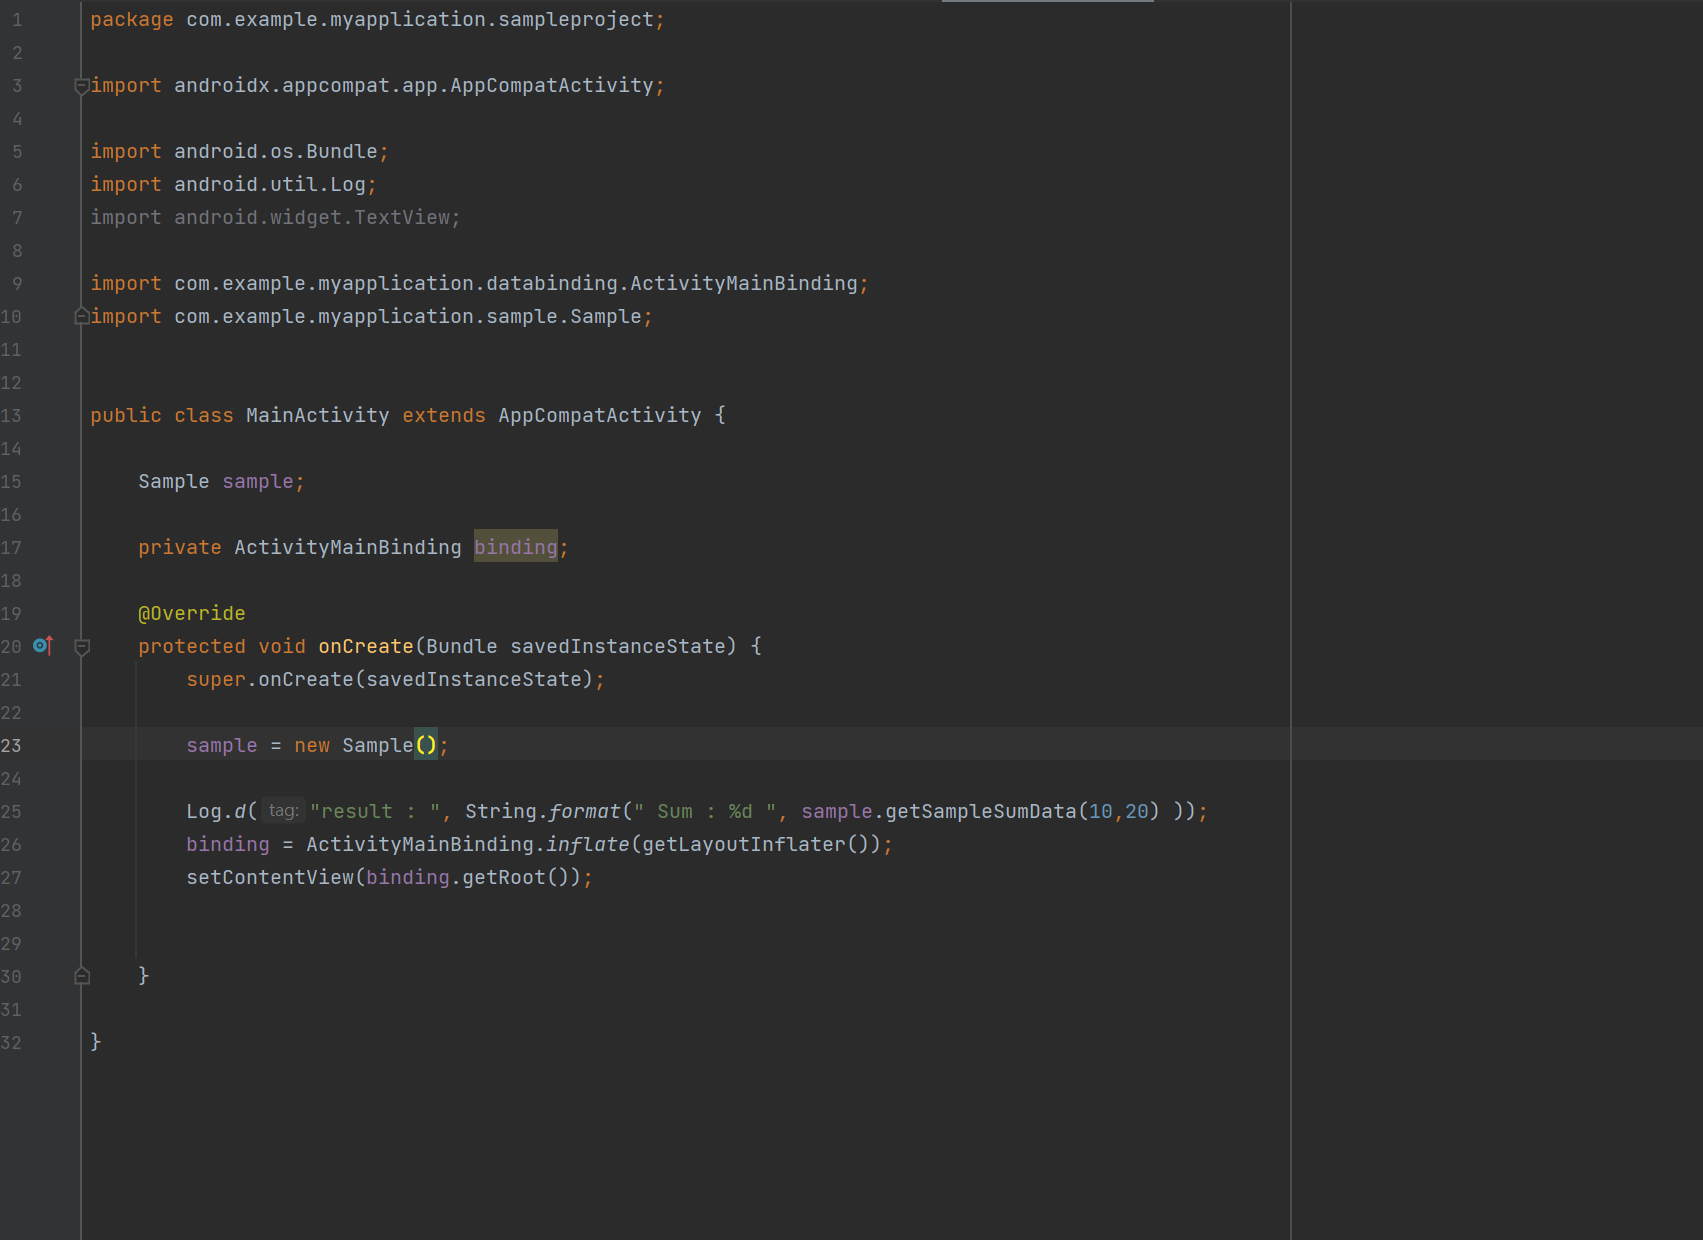This screenshot has height=1240, width=1703.
Task: Click 'getRoot' method call
Action: (x=504, y=877)
